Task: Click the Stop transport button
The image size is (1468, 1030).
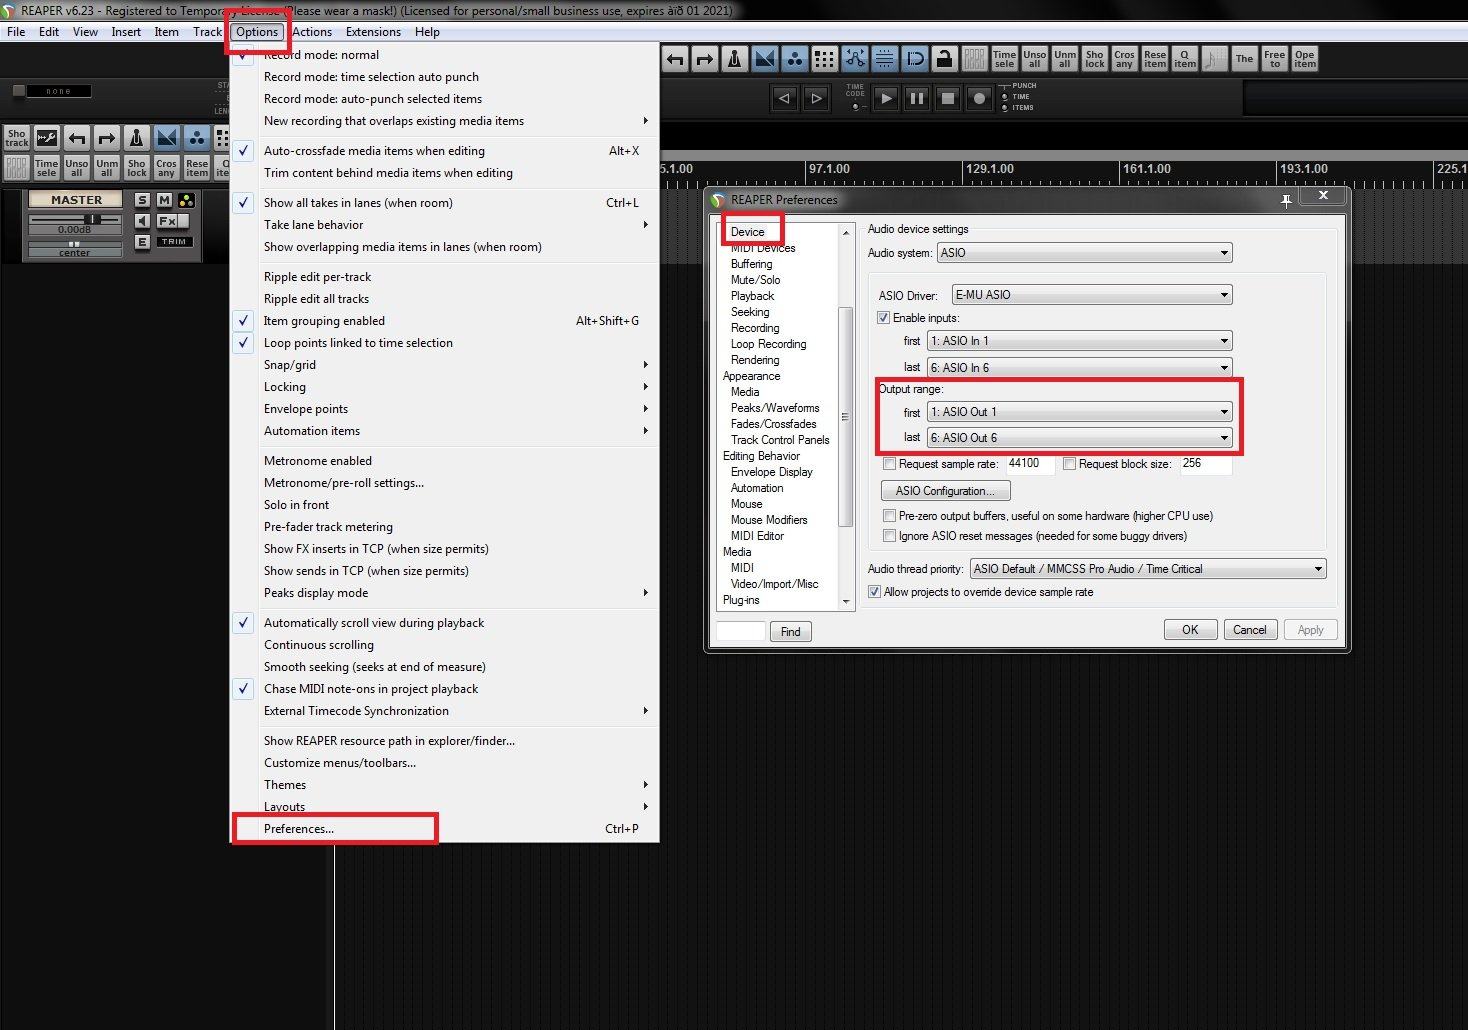Action: pos(948,98)
